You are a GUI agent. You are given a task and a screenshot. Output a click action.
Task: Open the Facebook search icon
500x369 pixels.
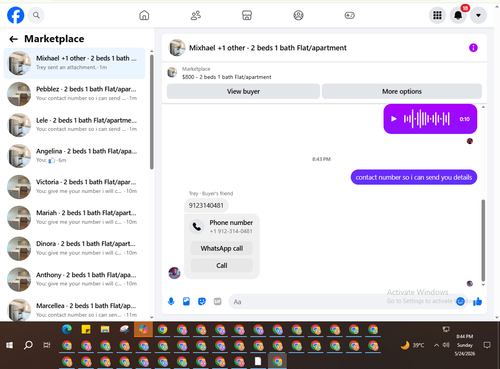[36, 15]
